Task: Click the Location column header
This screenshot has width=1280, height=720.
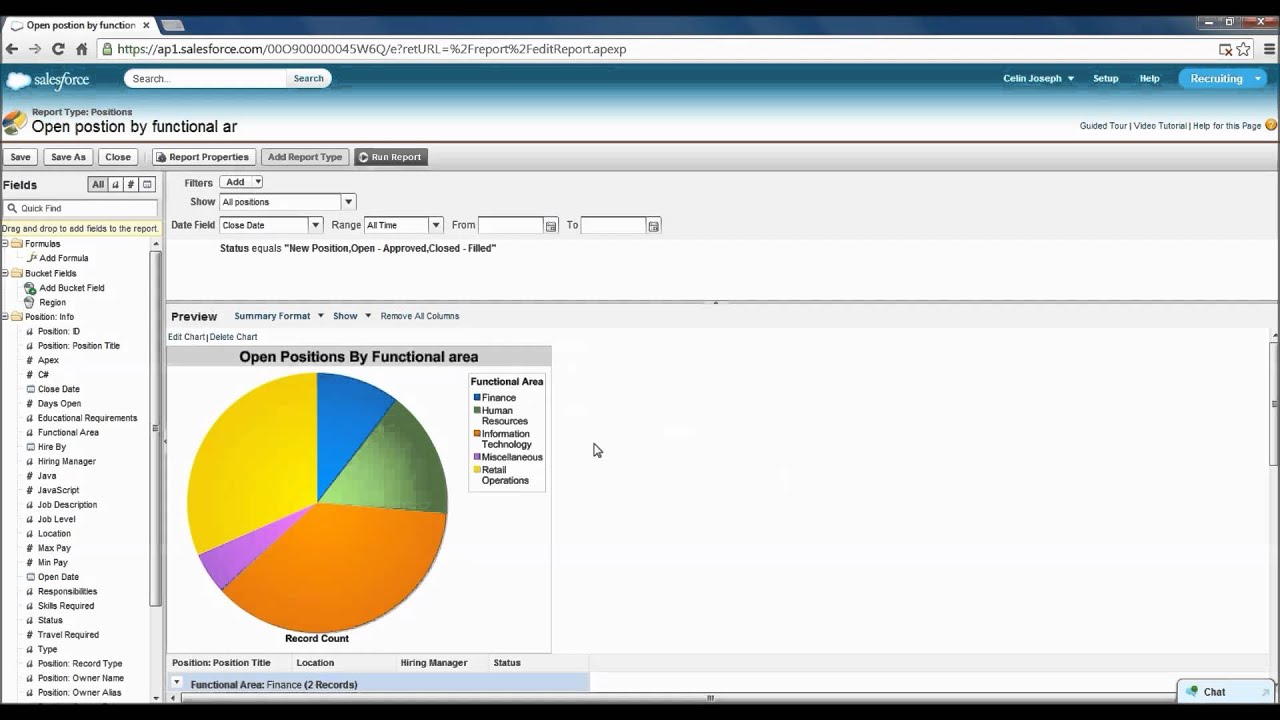Action: coord(315,663)
